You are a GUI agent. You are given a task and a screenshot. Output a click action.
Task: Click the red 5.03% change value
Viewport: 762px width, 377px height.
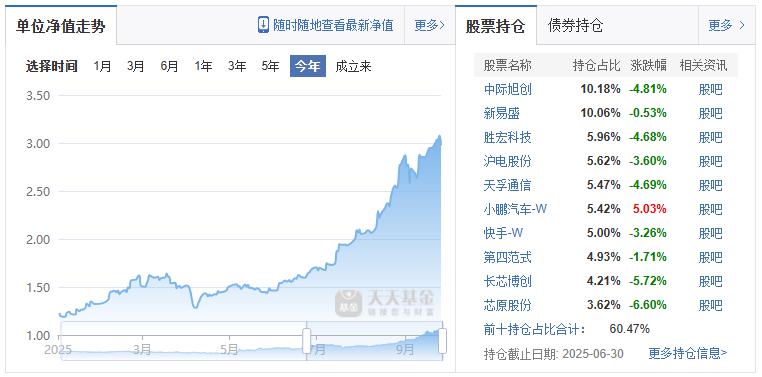pos(650,209)
